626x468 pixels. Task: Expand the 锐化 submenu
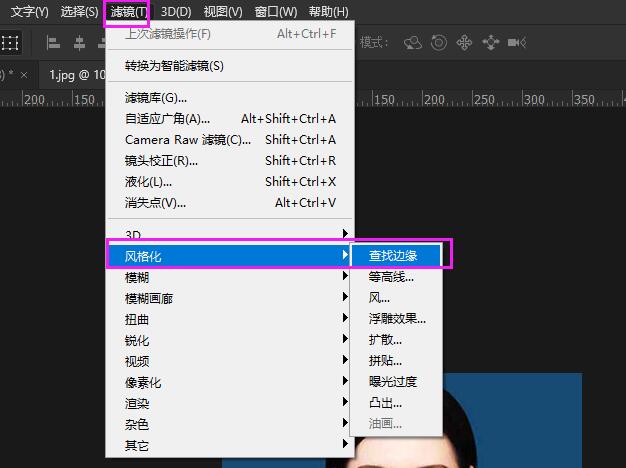click(230, 340)
